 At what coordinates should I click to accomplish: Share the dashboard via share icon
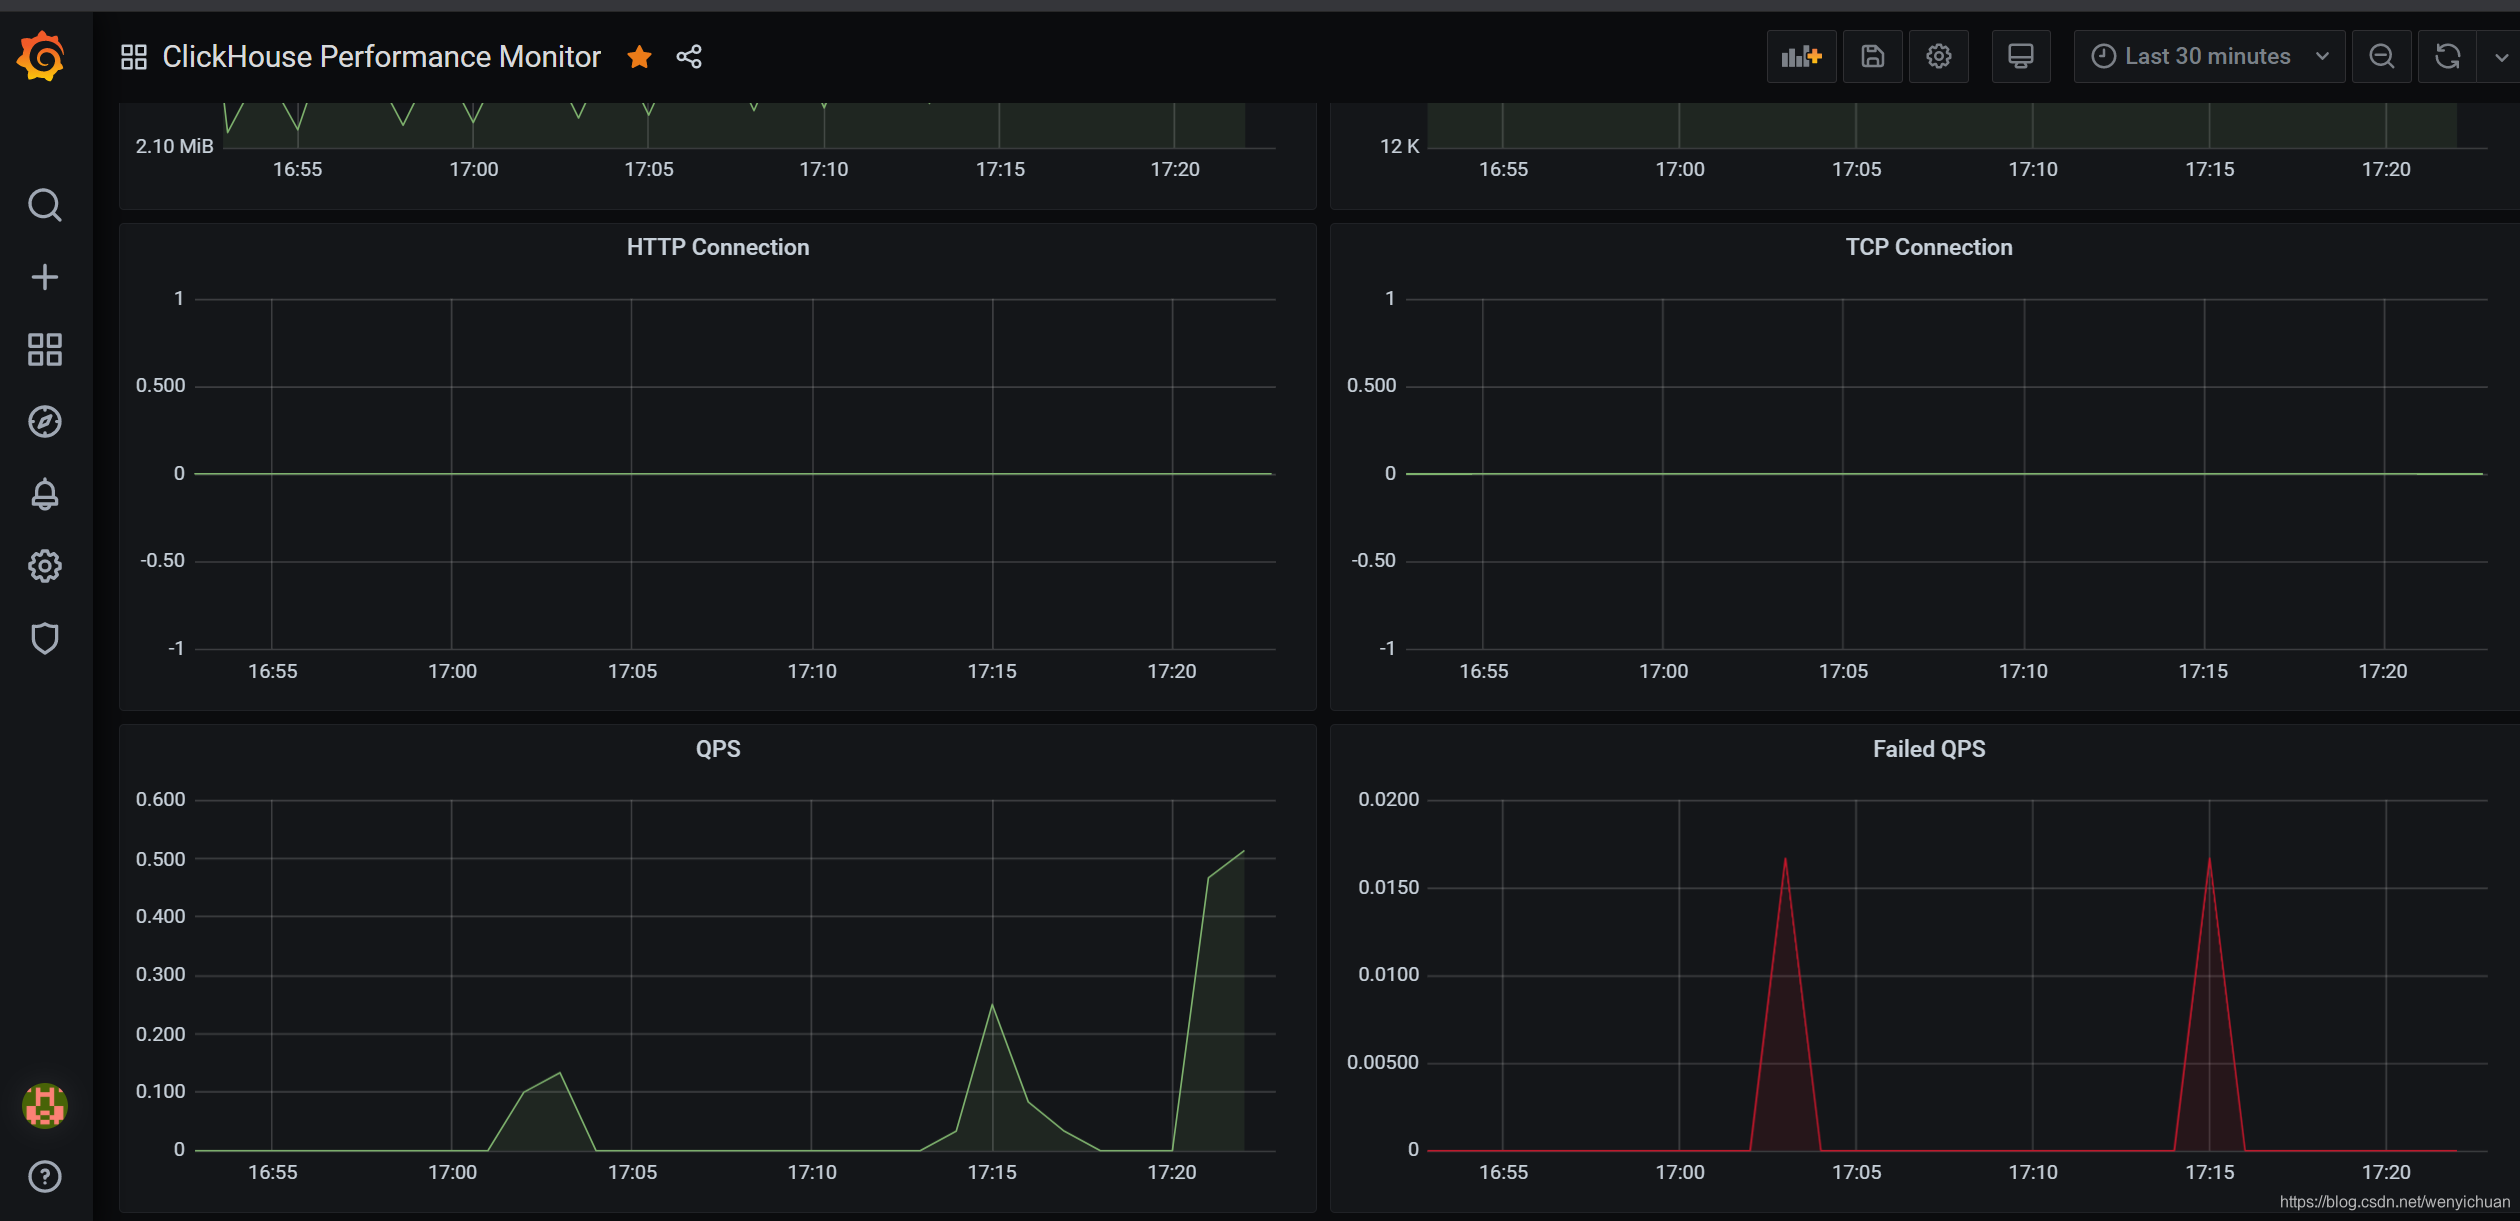[689, 57]
